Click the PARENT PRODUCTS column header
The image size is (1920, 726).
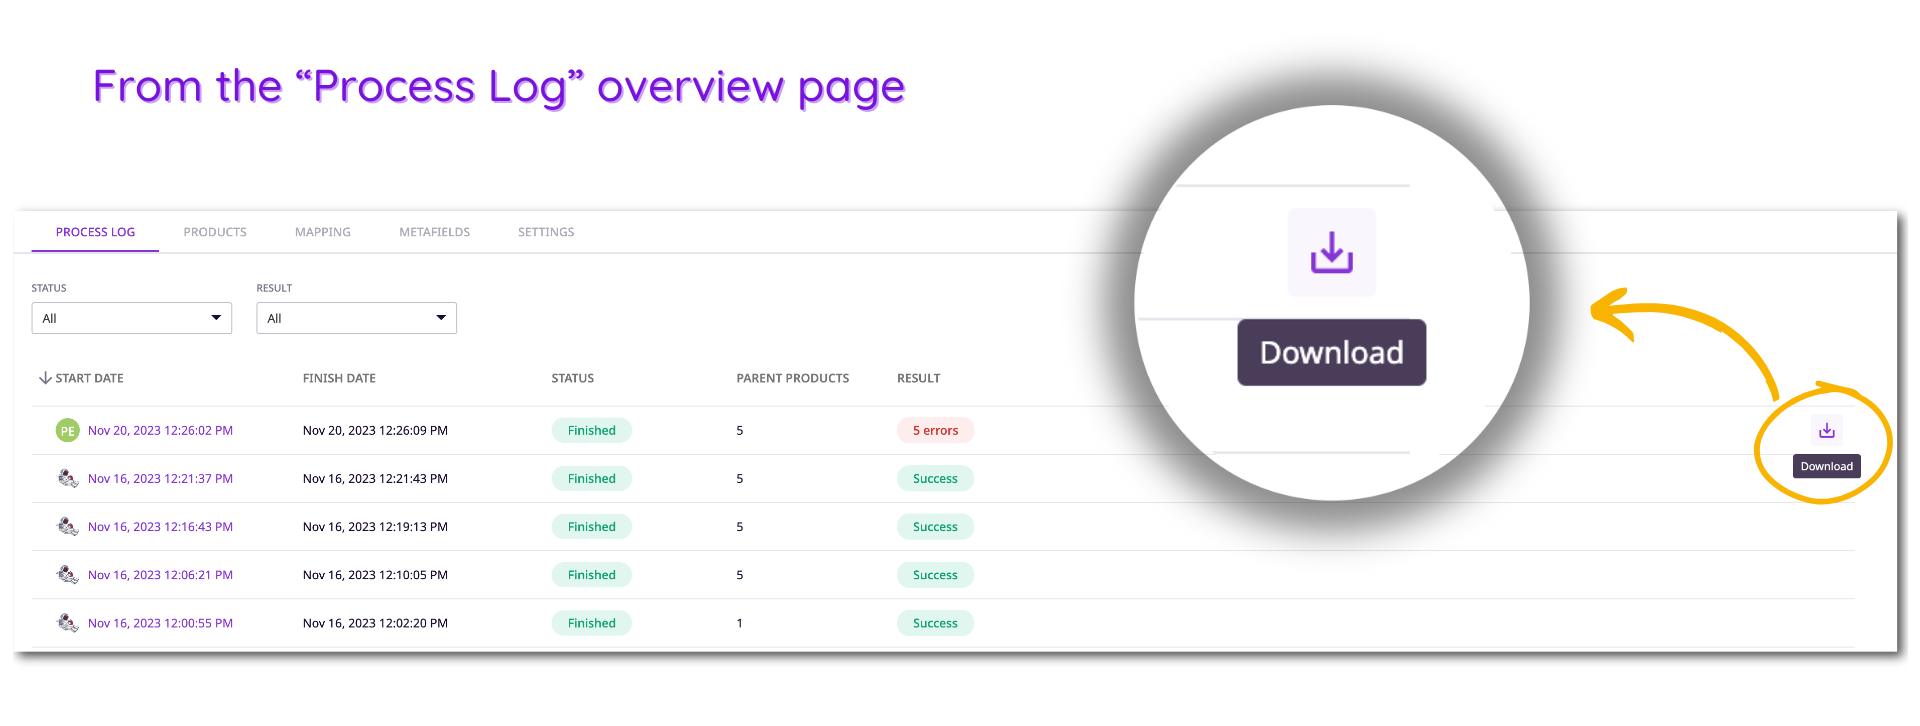point(793,378)
